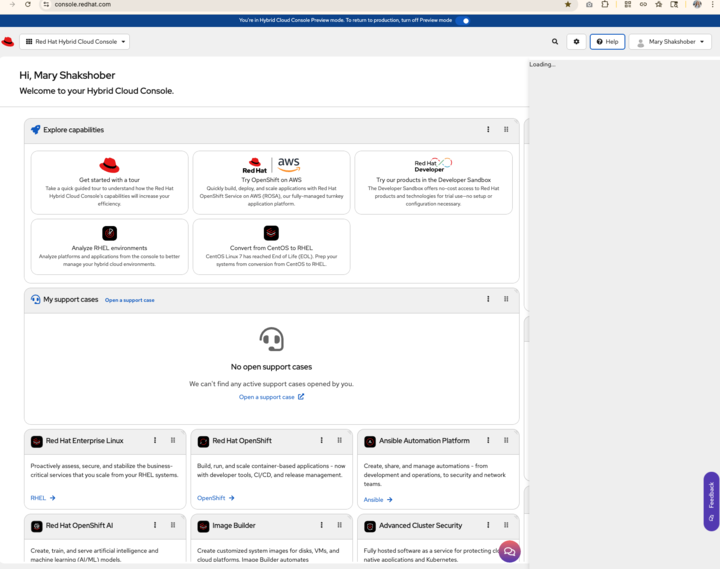The image size is (720, 569).
Task: Open Red Hat Enterprise Linux kebab menu
Action: [155, 440]
